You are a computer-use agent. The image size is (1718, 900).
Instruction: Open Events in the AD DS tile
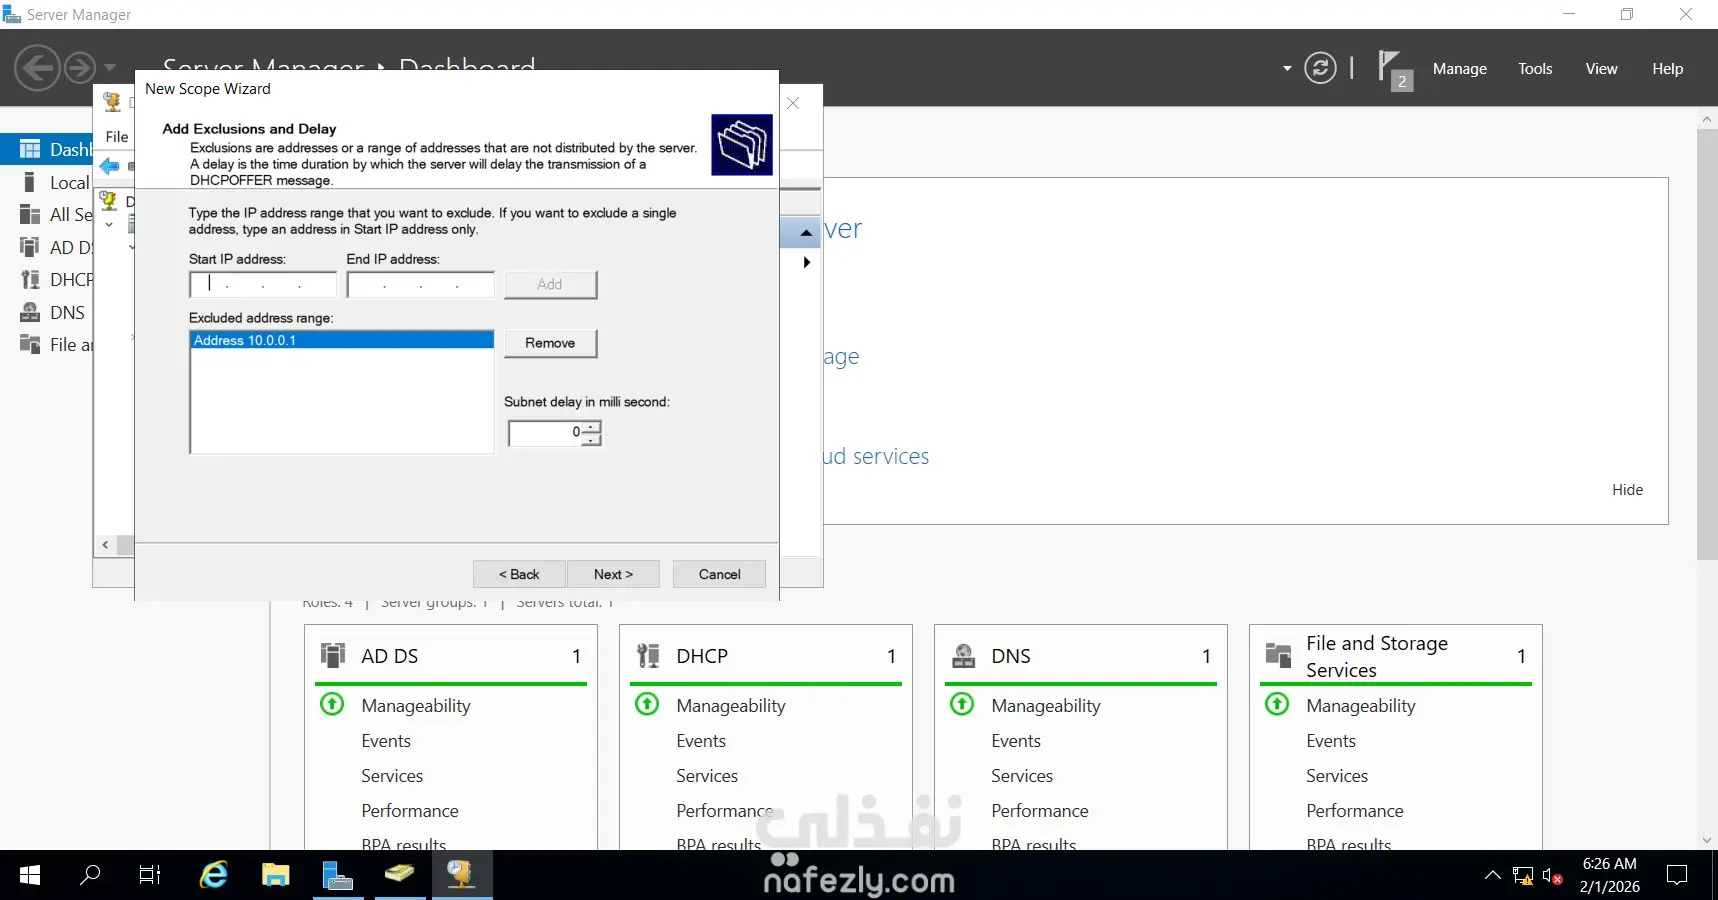click(386, 741)
